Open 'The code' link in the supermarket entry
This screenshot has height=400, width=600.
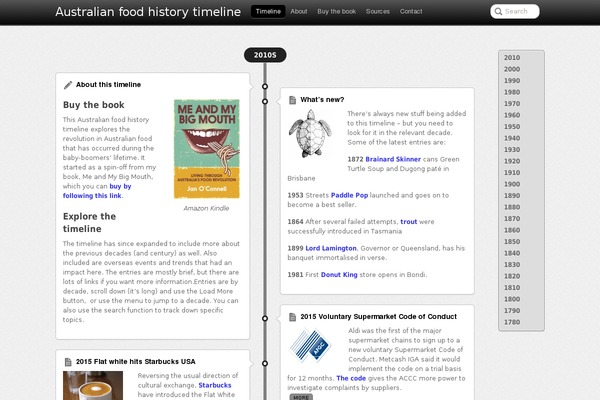351,378
